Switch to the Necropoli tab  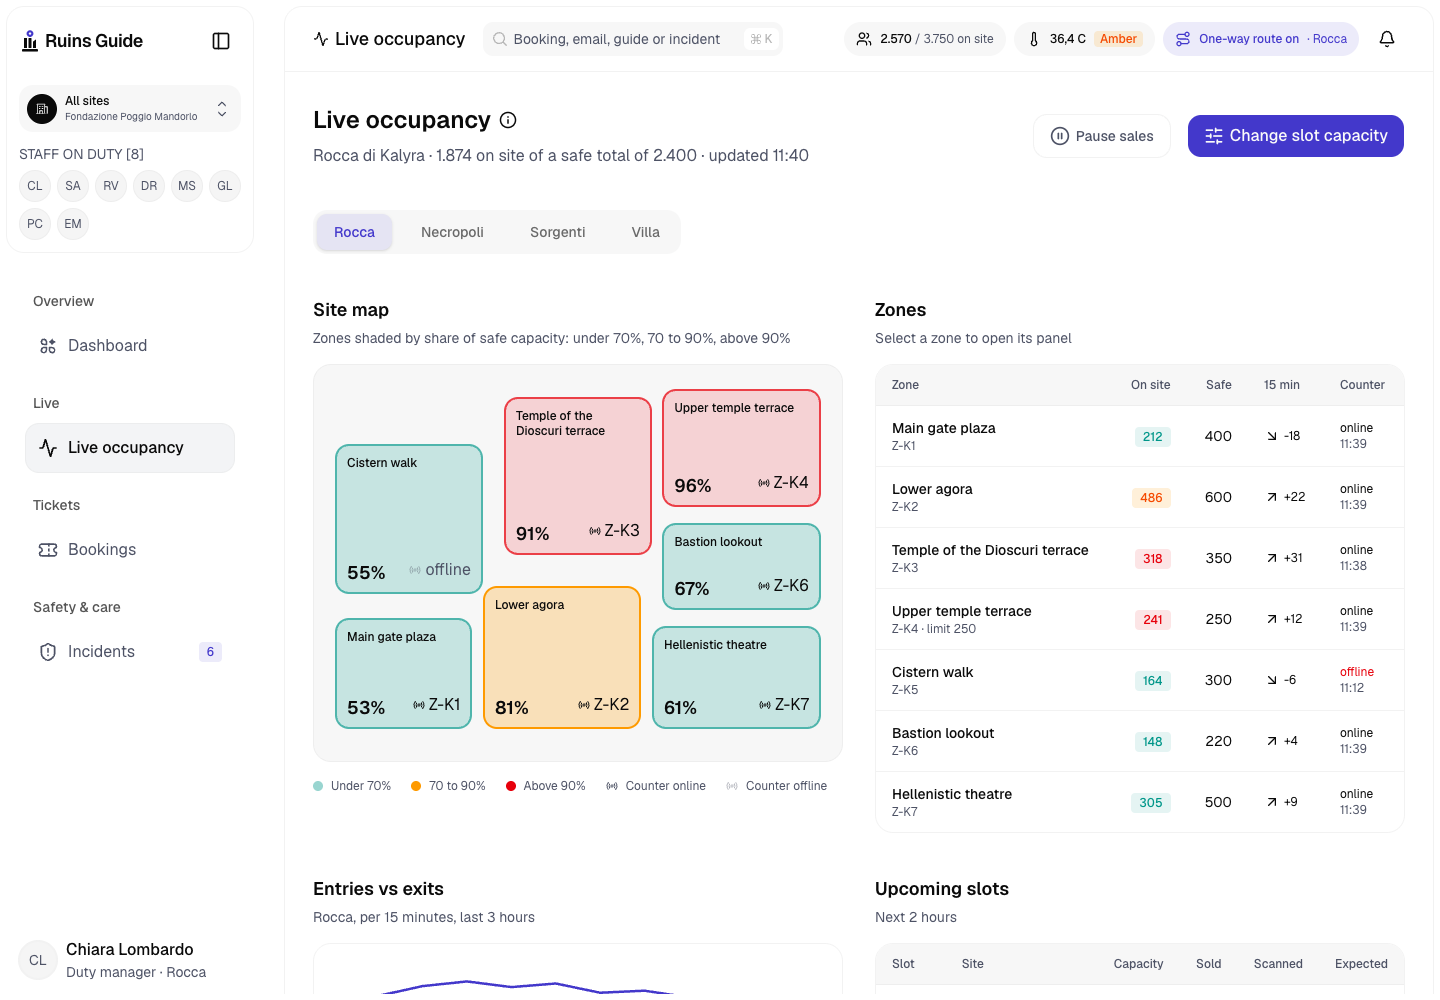pyautogui.click(x=452, y=232)
